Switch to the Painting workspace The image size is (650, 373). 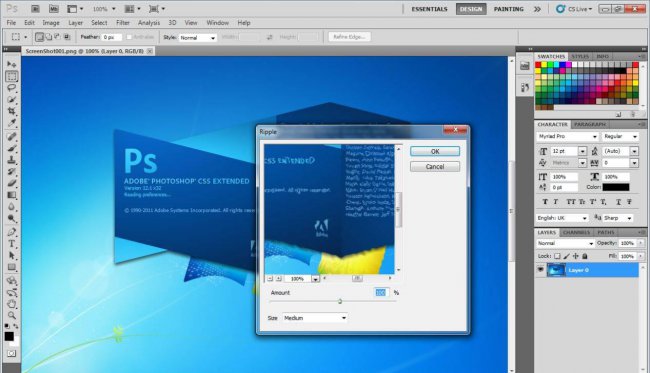coord(509,9)
